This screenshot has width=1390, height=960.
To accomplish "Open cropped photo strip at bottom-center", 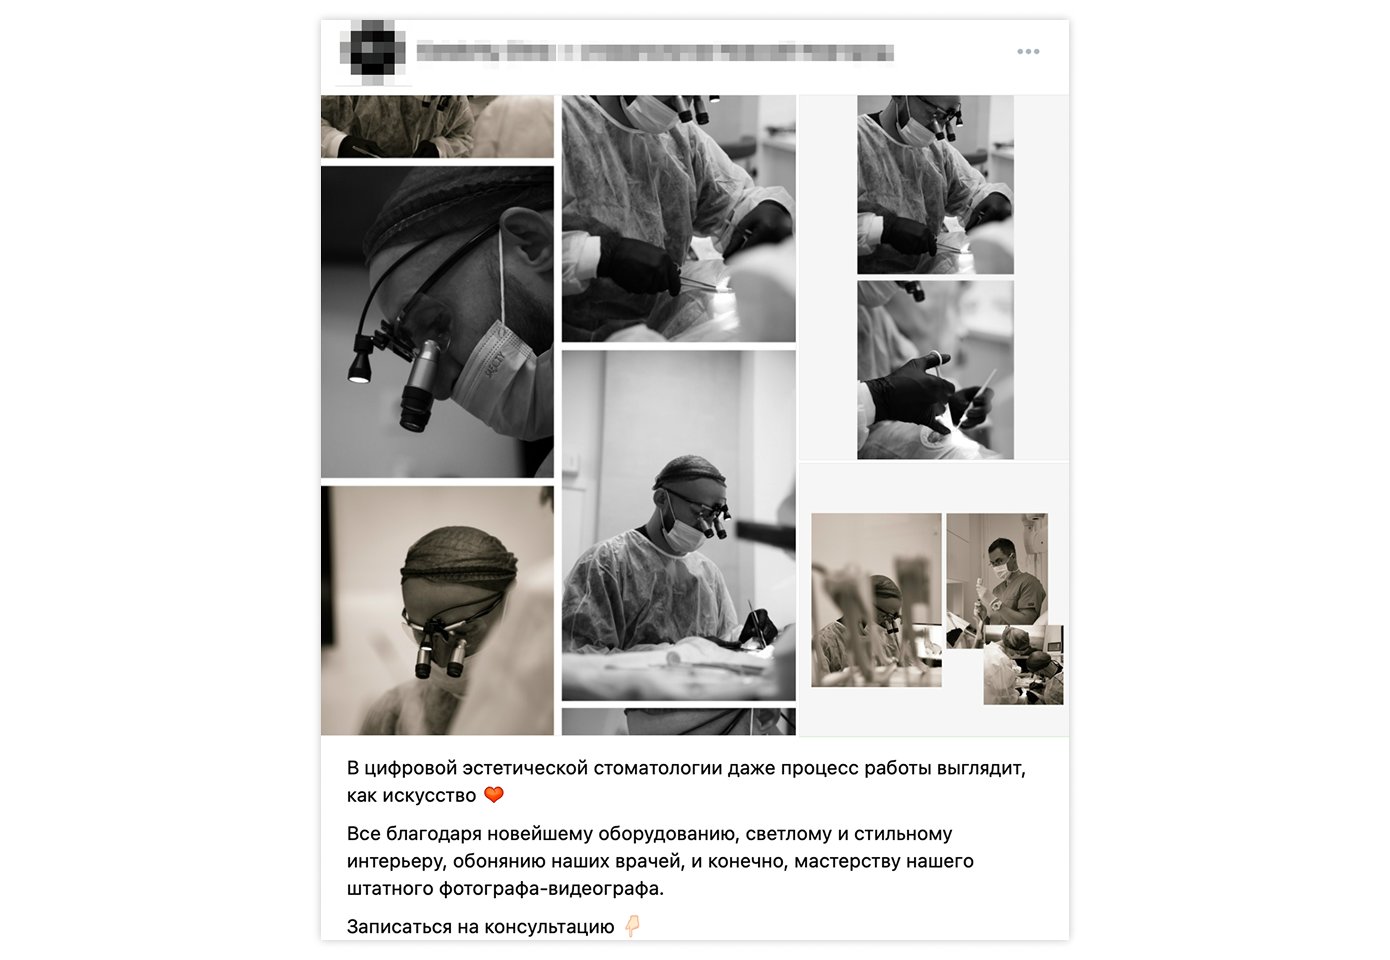I will (679, 722).
